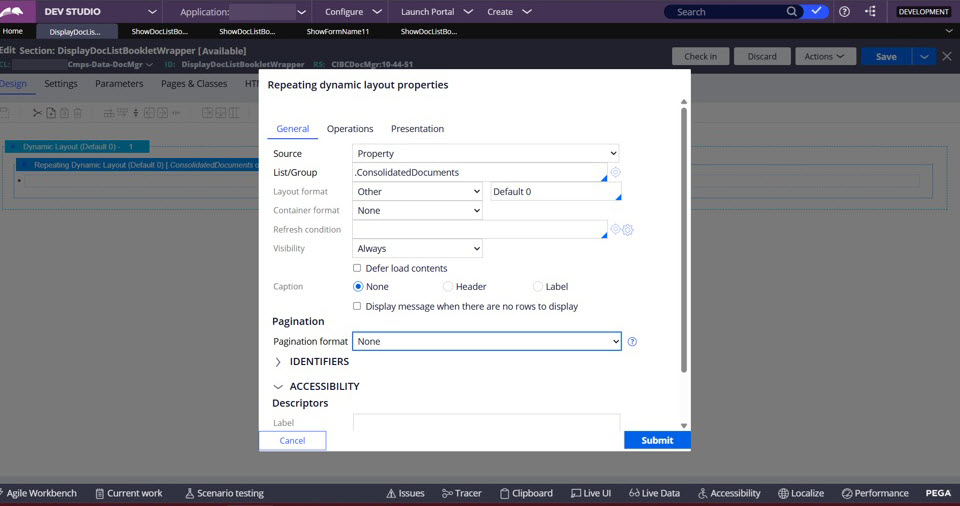This screenshot has height=506, width=960.
Task: Click the Default 0 layout format field
Action: coord(556,192)
